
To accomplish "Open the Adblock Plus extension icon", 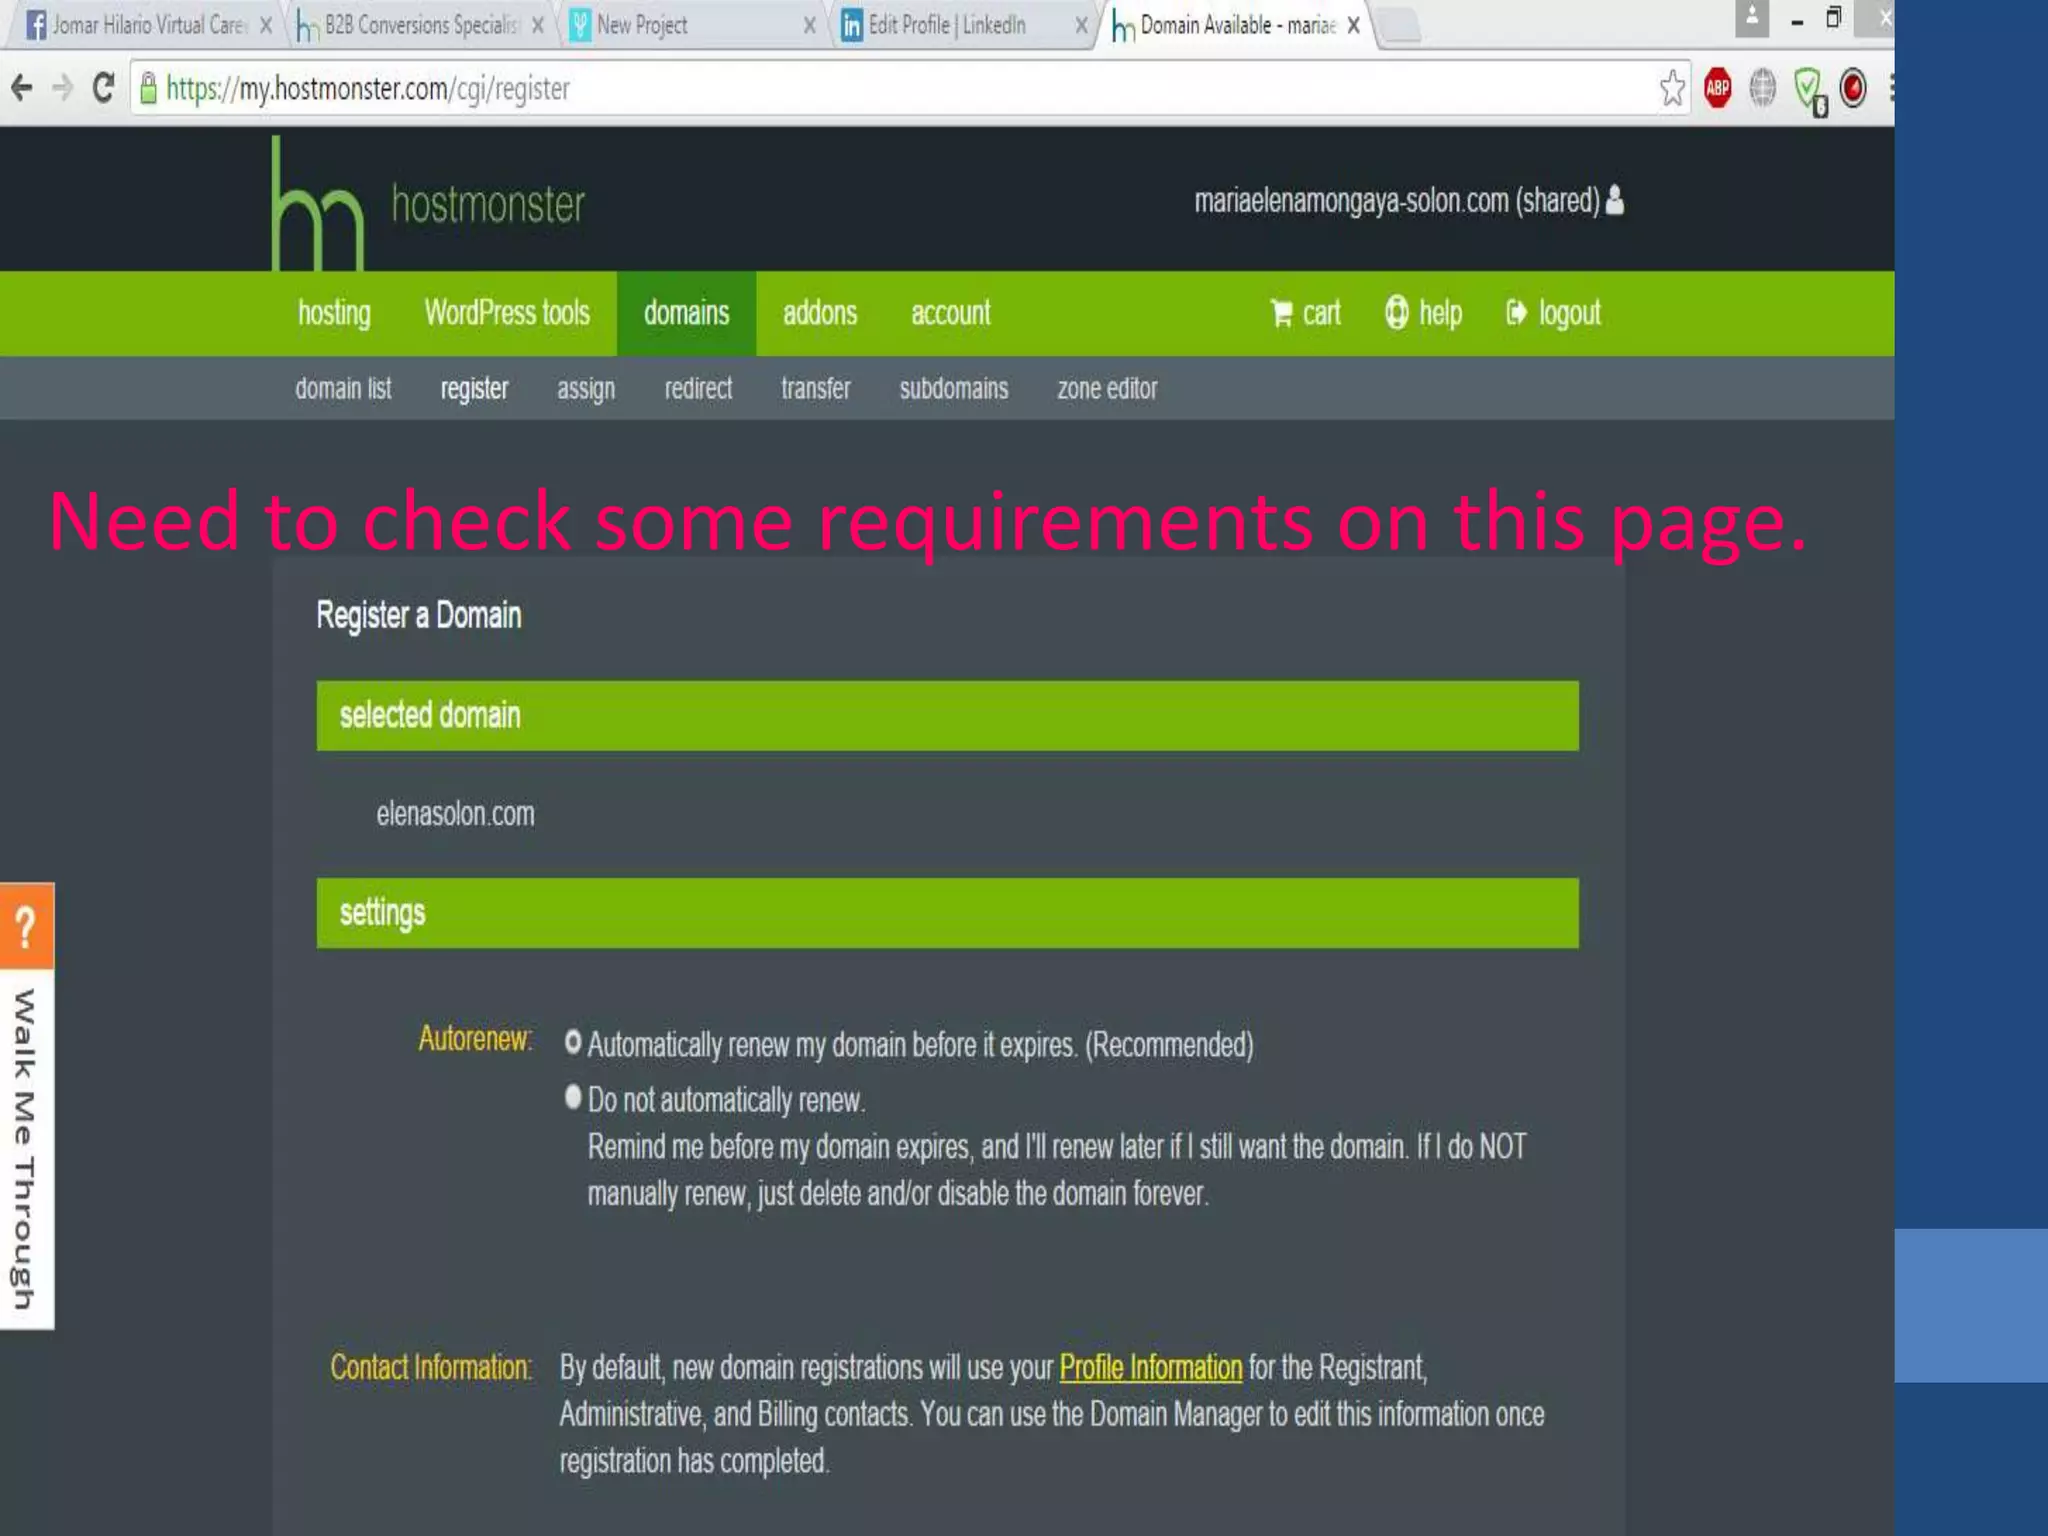I will tap(1717, 88).
